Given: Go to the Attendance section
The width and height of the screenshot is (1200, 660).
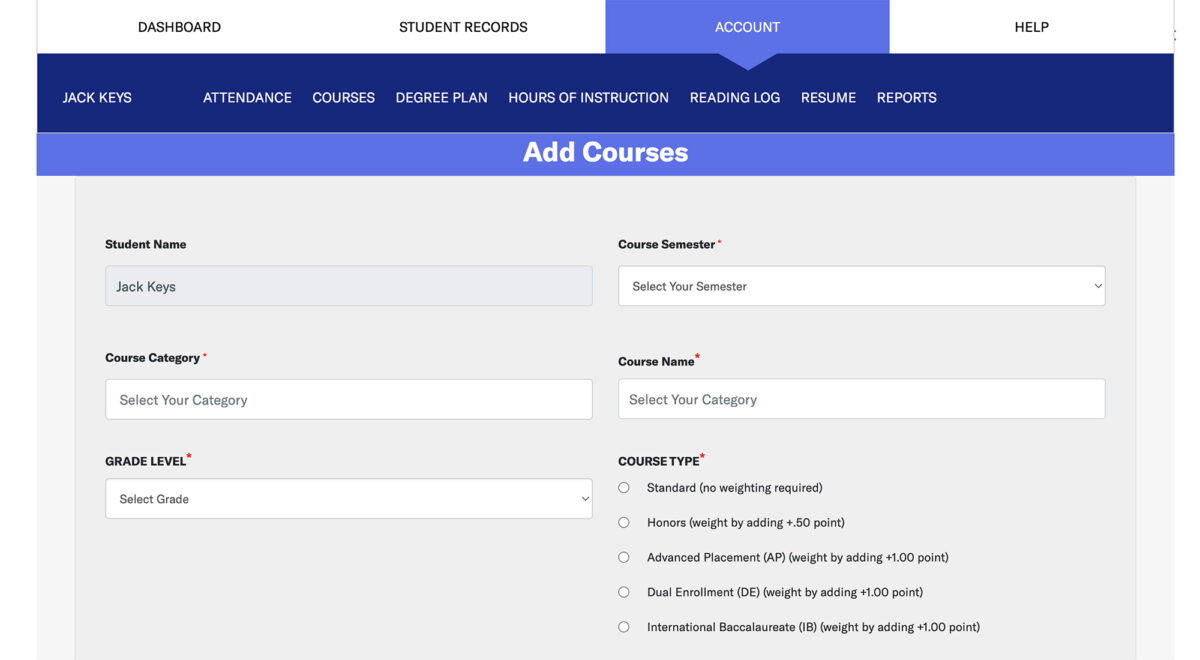Looking at the screenshot, I should click(247, 97).
